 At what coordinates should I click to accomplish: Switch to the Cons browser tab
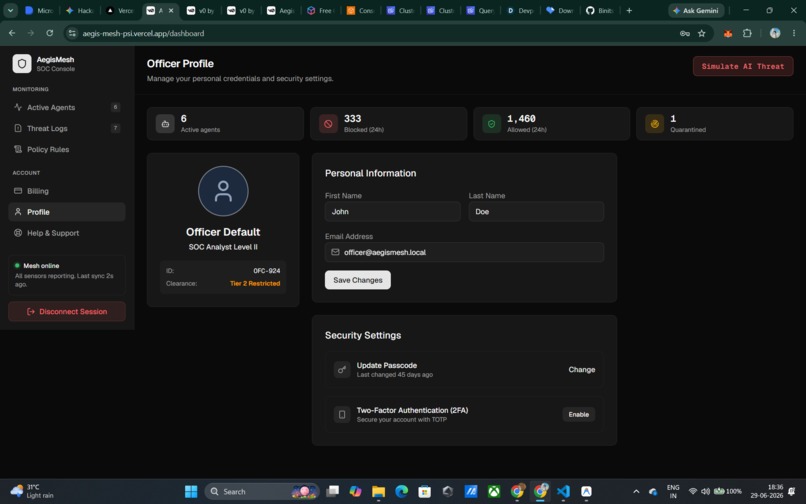pyautogui.click(x=361, y=10)
